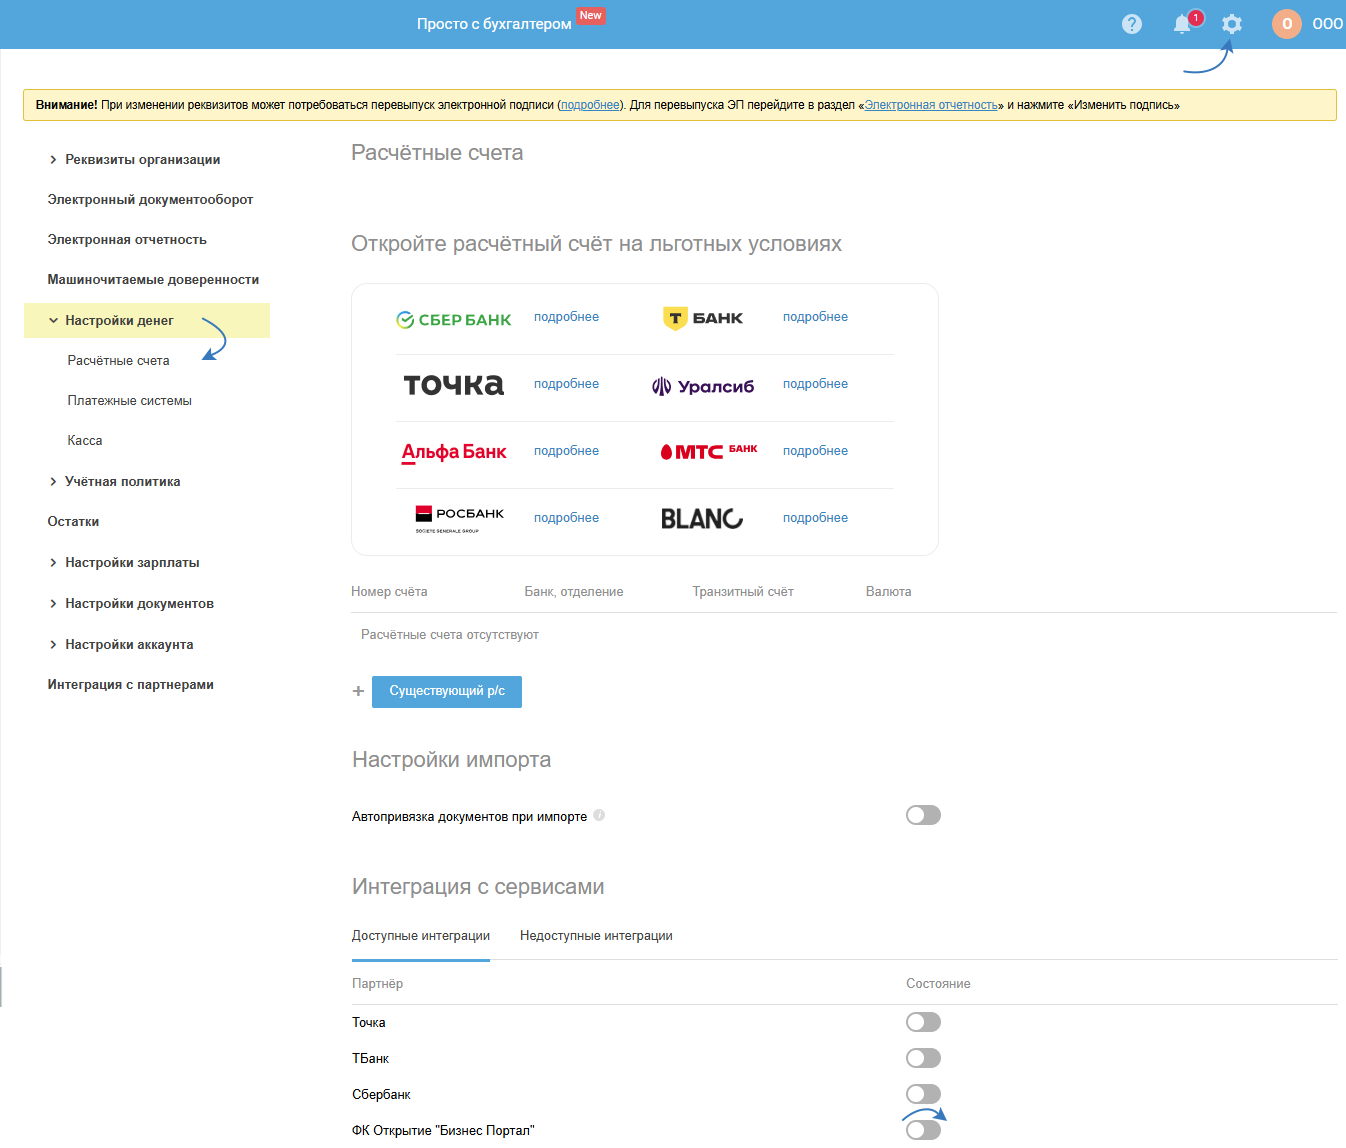
Task: Switch to Доступные интеграции tab
Action: [x=421, y=936]
